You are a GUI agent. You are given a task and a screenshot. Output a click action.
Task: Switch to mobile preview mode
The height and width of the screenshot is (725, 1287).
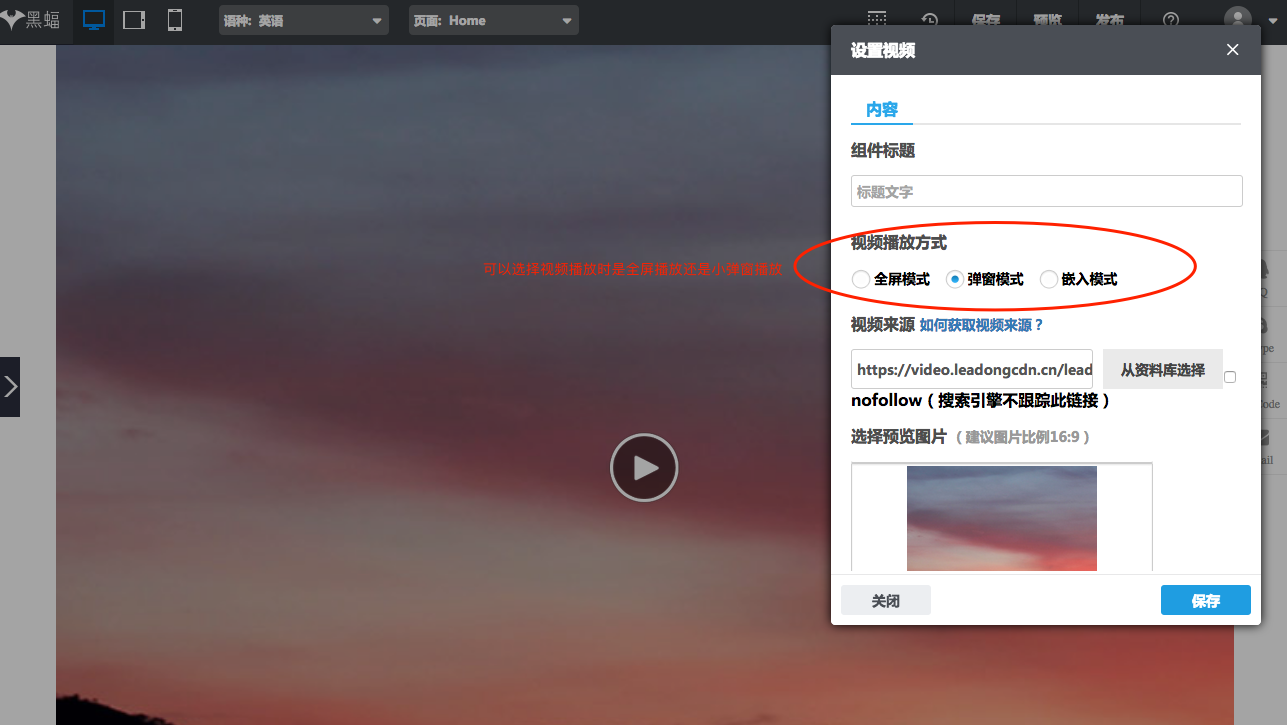tap(175, 18)
